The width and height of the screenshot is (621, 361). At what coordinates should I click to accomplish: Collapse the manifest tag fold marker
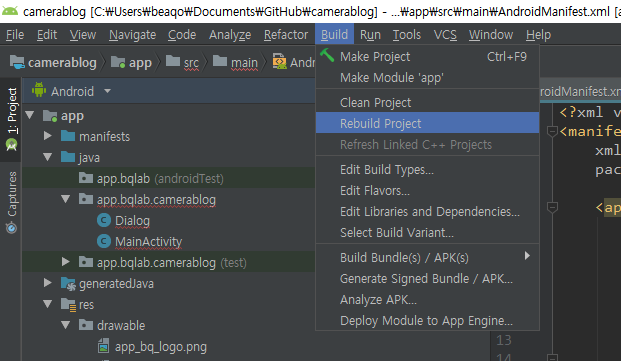pyautogui.click(x=552, y=131)
